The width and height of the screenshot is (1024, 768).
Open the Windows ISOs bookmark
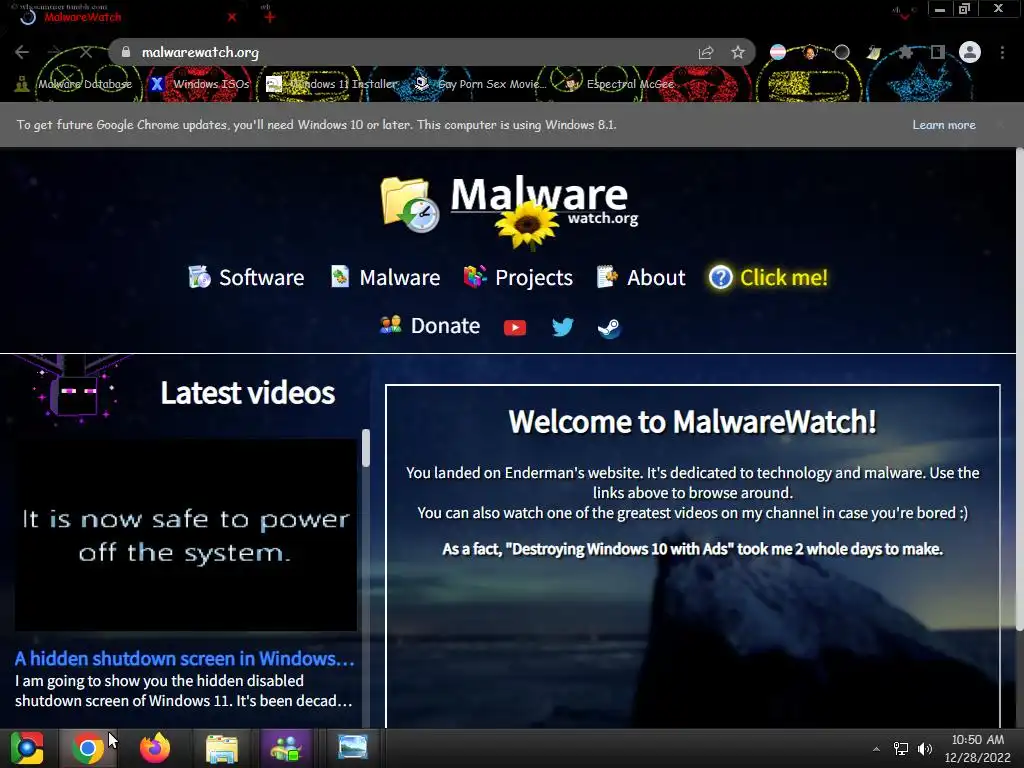tap(200, 84)
